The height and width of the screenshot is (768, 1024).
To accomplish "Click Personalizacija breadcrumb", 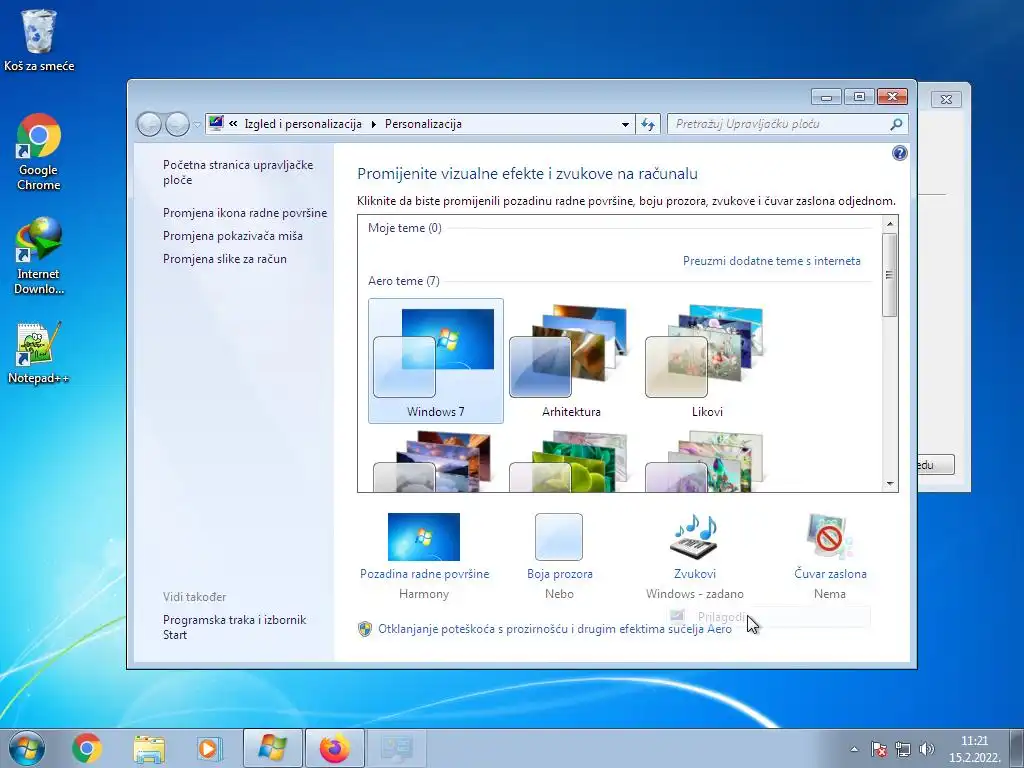I will pyautogui.click(x=423, y=124).
